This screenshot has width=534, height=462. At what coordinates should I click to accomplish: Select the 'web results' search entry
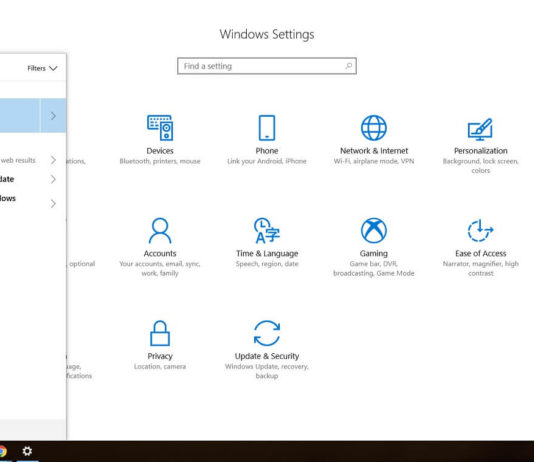[18, 160]
